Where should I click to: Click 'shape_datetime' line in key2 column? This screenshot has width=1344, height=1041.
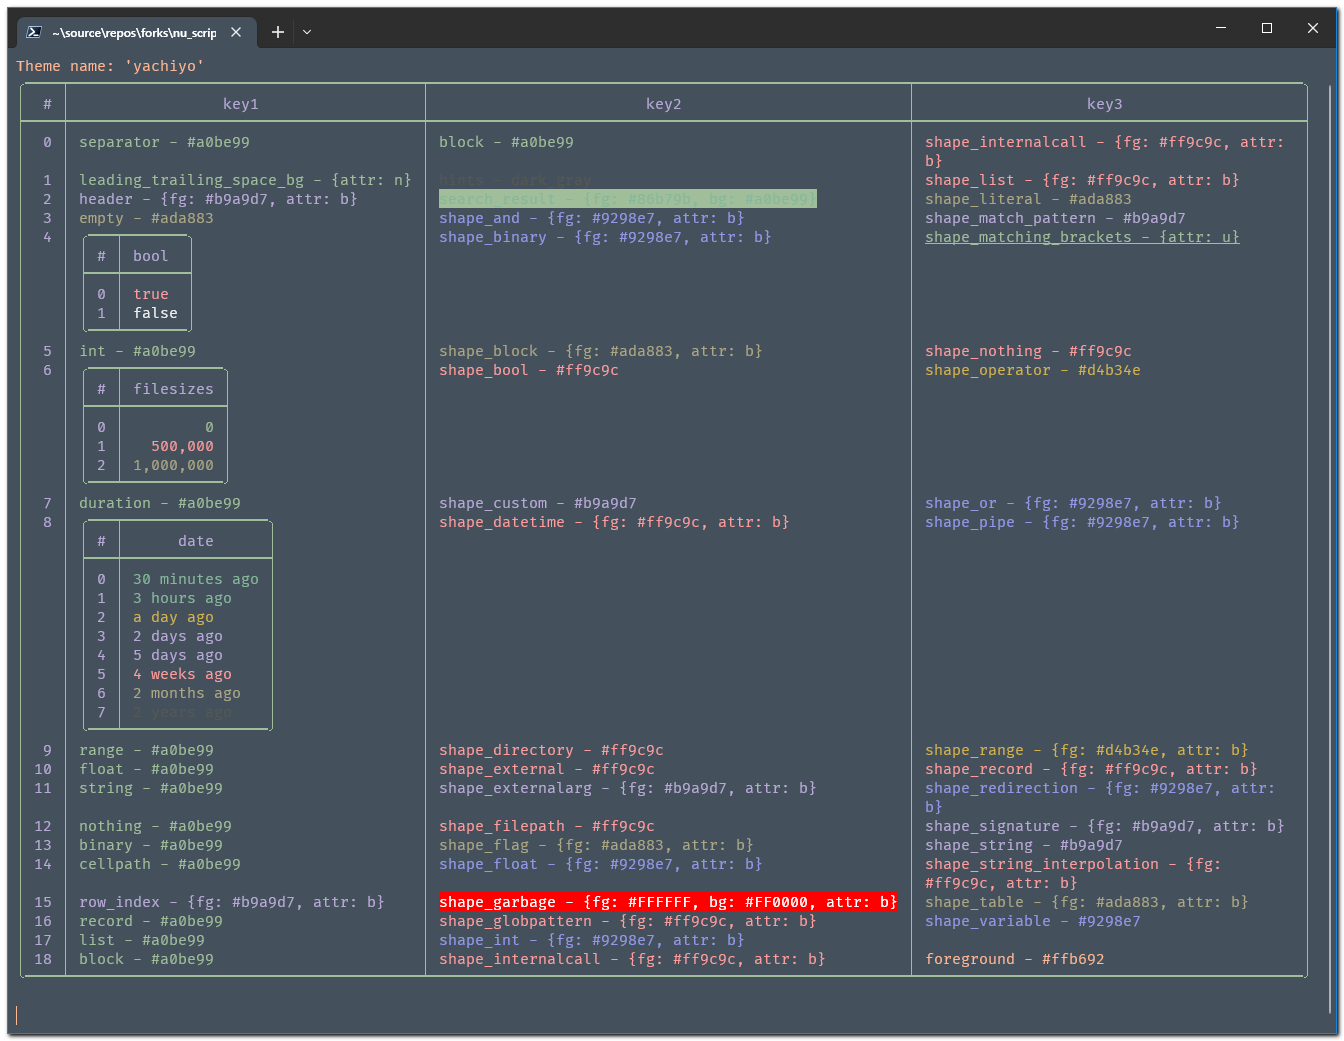(614, 522)
